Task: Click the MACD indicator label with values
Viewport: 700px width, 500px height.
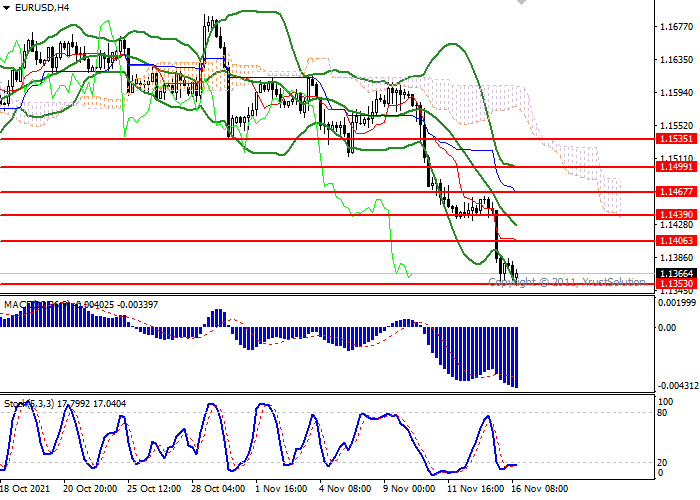Action: [81, 304]
